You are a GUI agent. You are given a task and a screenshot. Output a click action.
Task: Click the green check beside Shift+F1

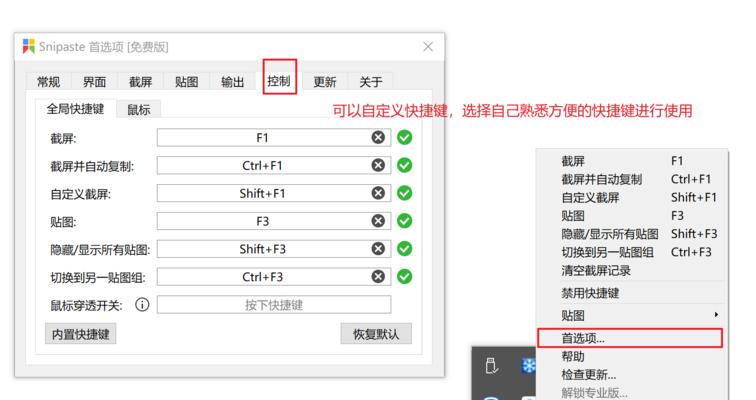(x=405, y=193)
